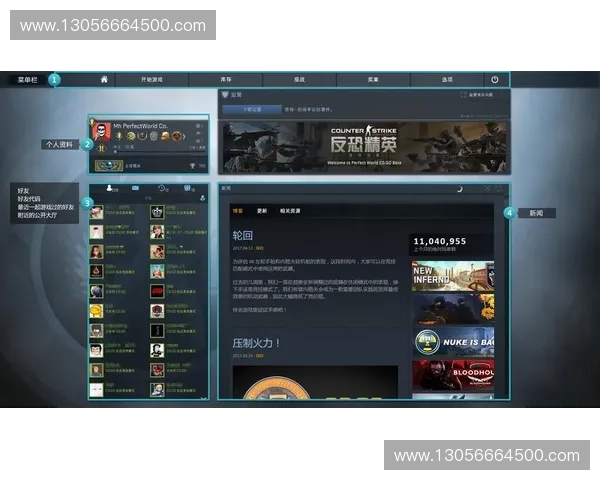The width and height of the screenshot is (600, 480).
Task: Click the first gold medal icon
Action: 119,136
